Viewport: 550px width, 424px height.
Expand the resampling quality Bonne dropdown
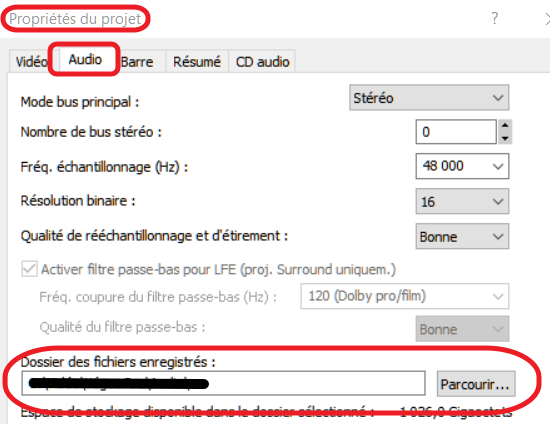point(462,236)
